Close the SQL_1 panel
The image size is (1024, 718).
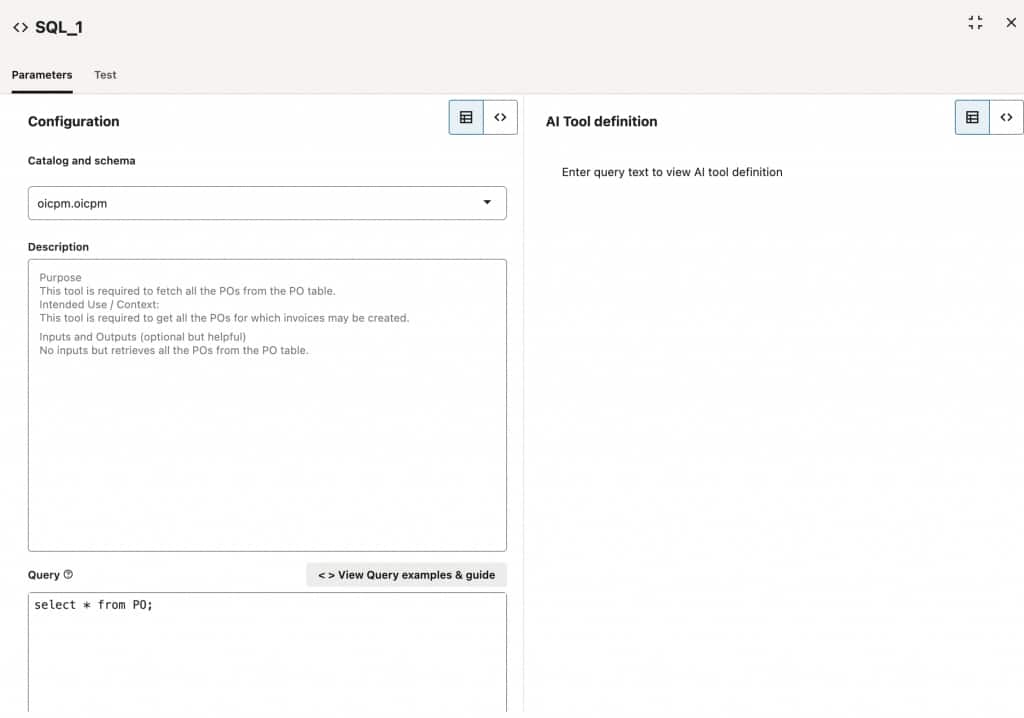[1011, 23]
